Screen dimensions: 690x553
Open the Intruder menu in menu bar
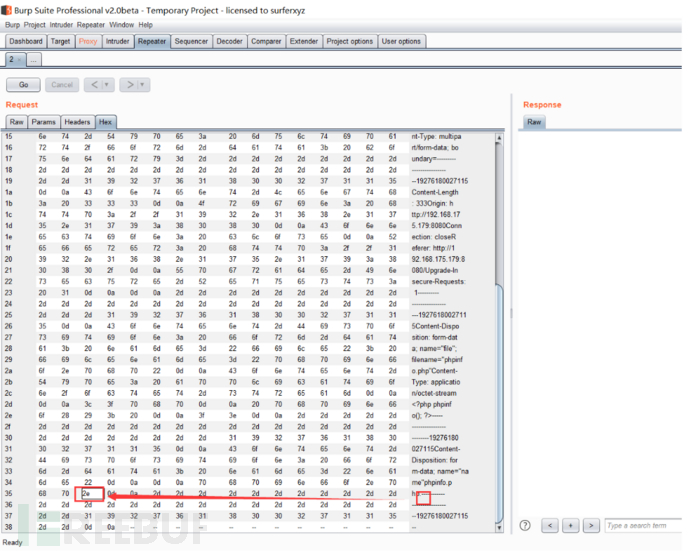tap(61, 25)
